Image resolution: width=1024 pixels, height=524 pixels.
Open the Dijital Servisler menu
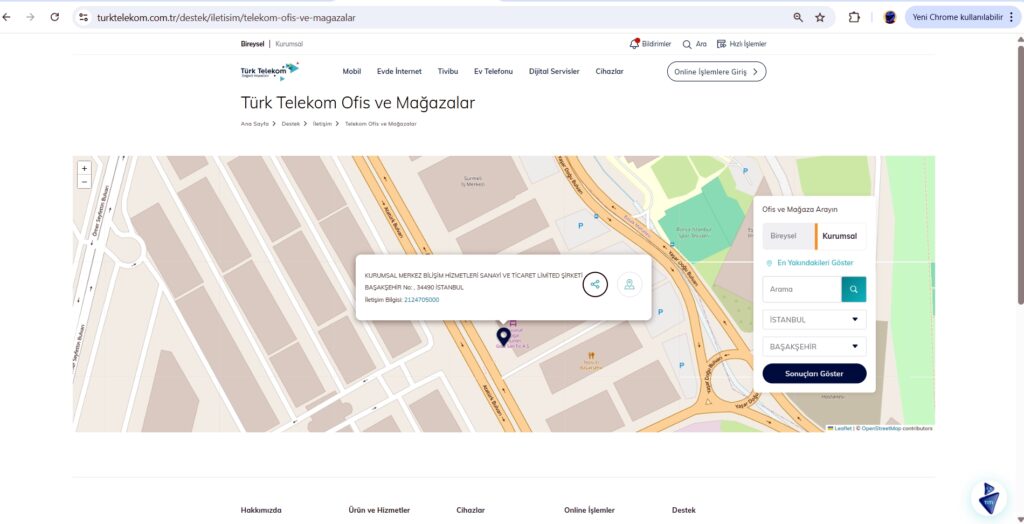tap(554, 71)
